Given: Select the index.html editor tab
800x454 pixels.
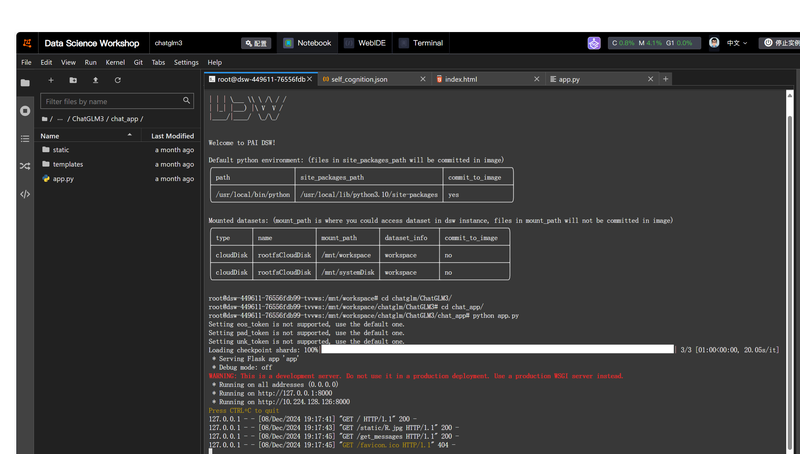Looking at the screenshot, I should pos(488,79).
